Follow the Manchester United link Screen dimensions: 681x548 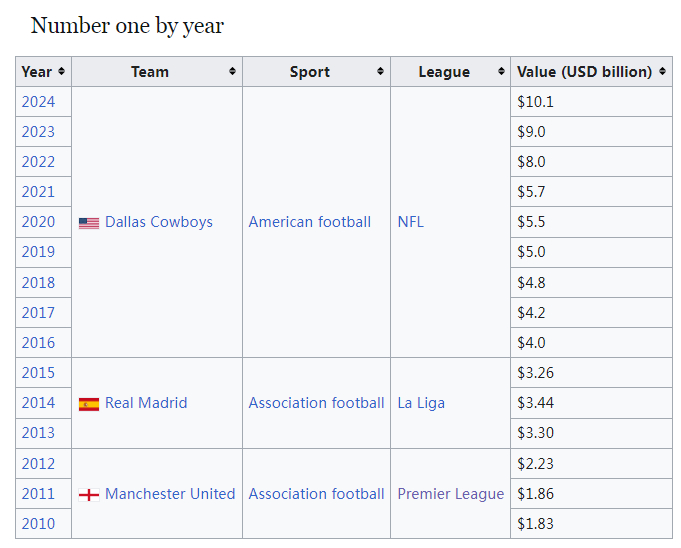pyautogui.click(x=170, y=494)
